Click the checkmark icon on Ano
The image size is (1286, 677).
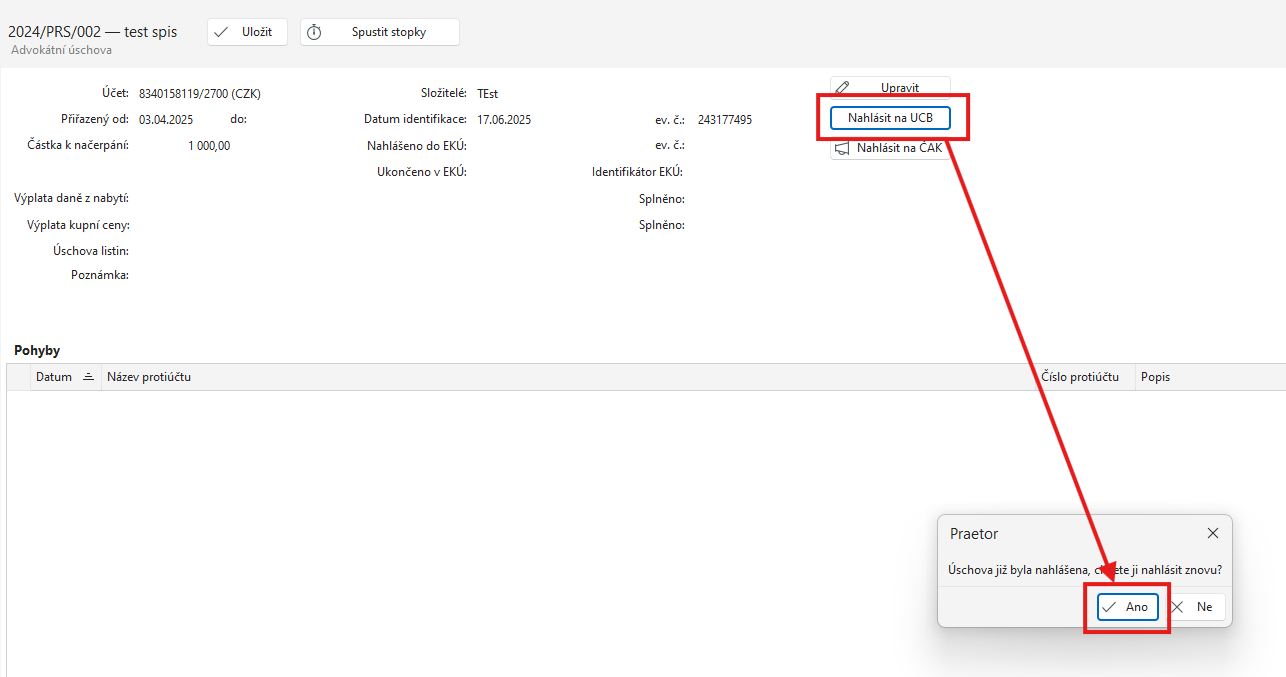[x=1109, y=607]
